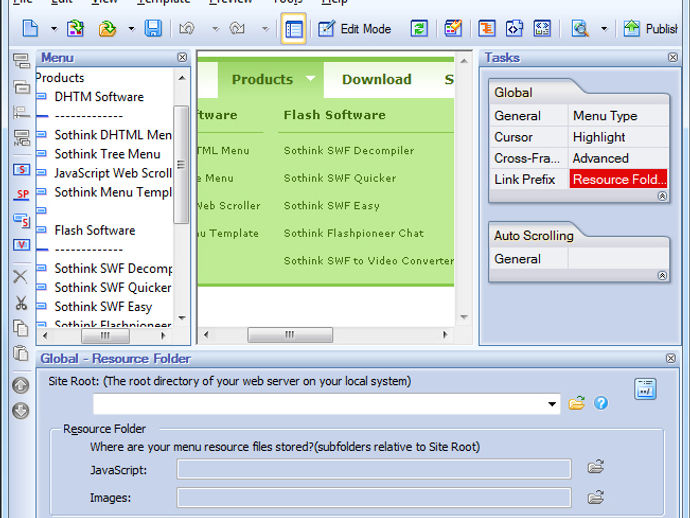
Task: Click Sothink SWF Quicker link in preview
Action: 340,178
